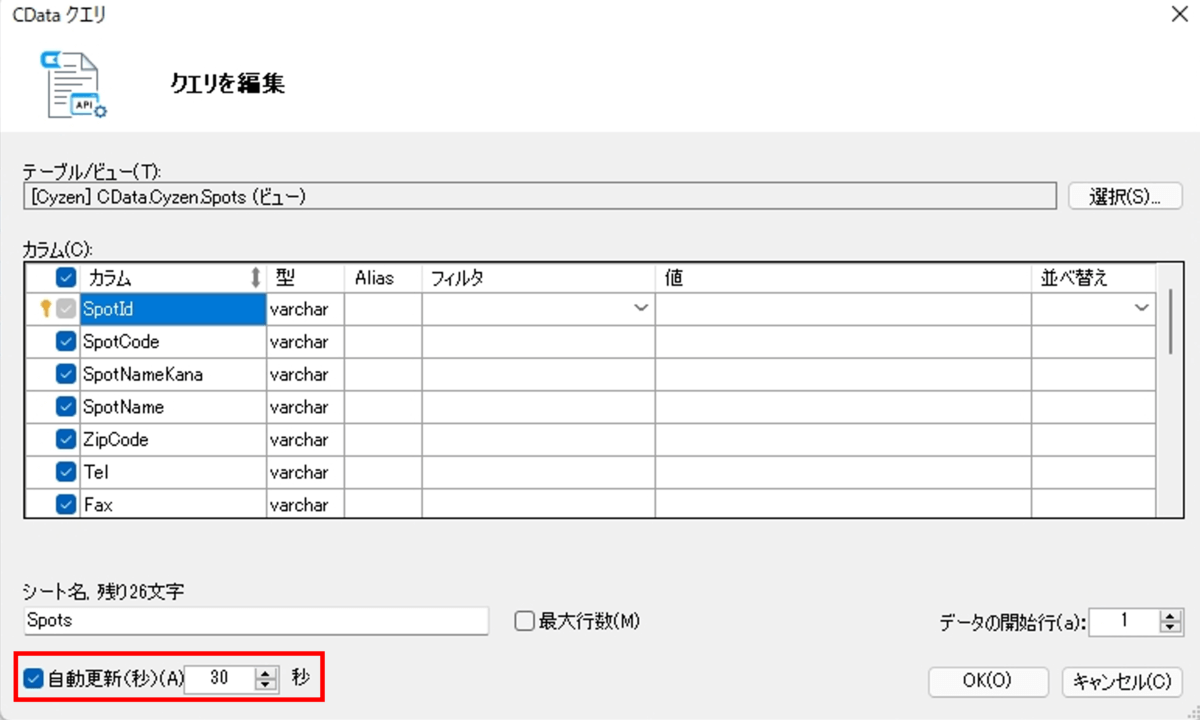Uncheck the Tel column checkbox
The width and height of the screenshot is (1200, 720).
tap(66, 472)
